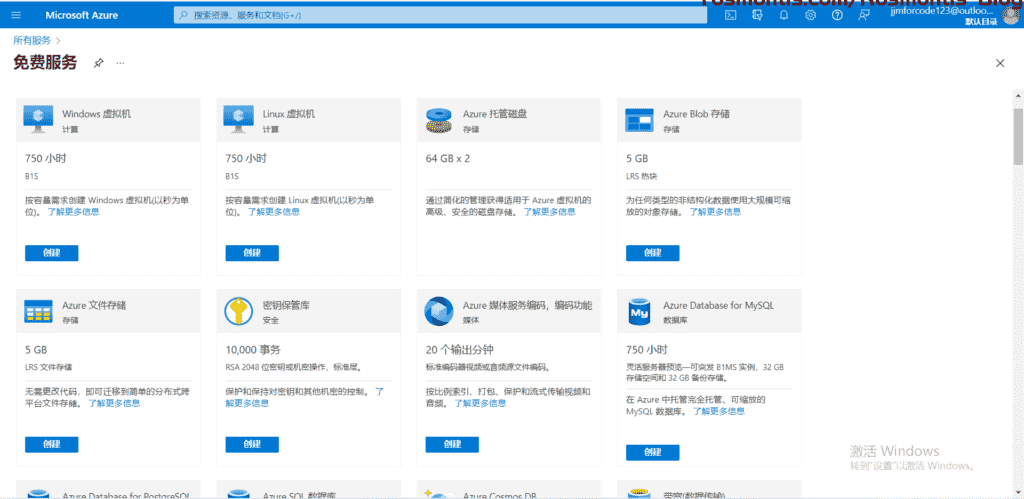Click the scrollbar up arrow
This screenshot has width=1024, height=499.
pyautogui.click(x=1018, y=95)
